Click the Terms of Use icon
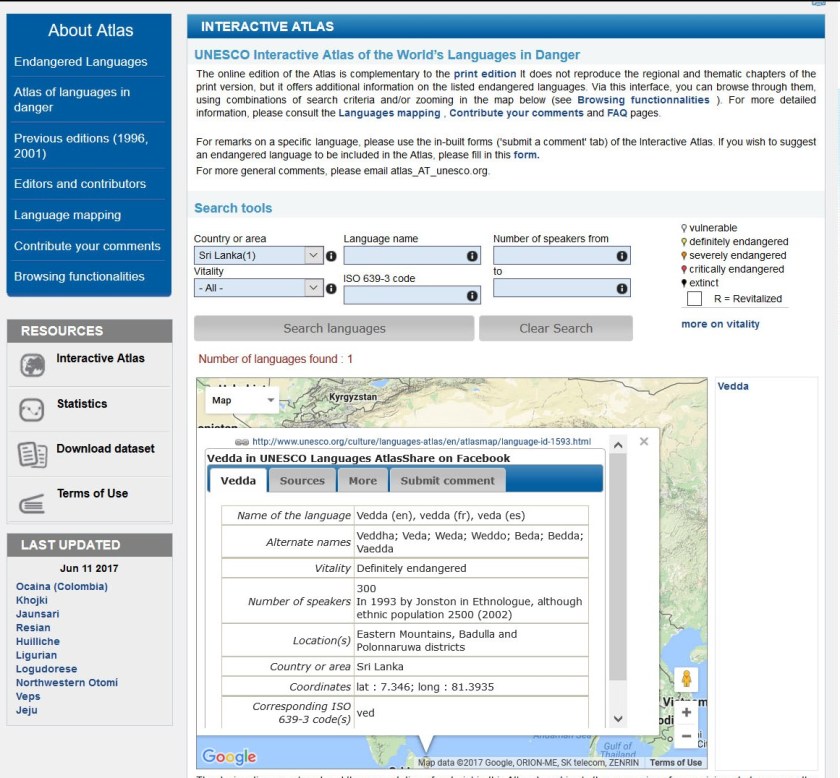Image resolution: width=840 pixels, height=778 pixels. (x=32, y=501)
